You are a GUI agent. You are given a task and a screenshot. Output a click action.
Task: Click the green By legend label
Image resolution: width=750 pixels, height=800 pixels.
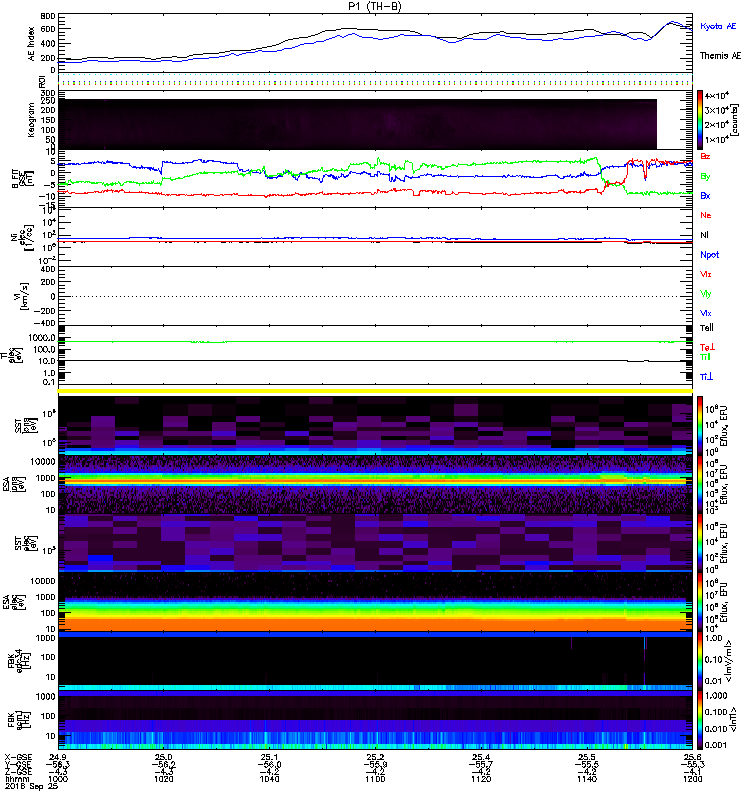(705, 176)
